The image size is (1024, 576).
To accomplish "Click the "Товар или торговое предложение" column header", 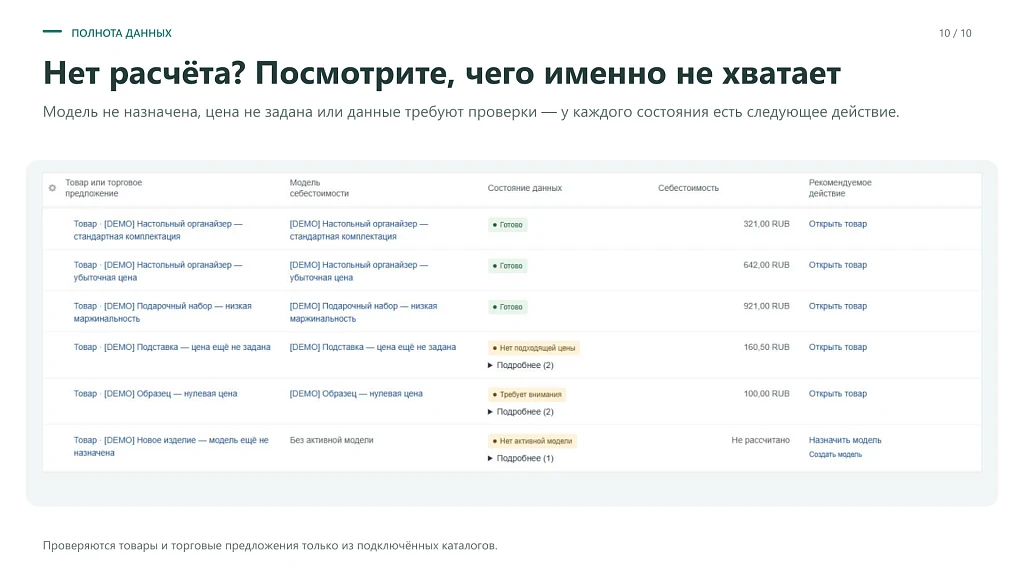I will 103,188.
